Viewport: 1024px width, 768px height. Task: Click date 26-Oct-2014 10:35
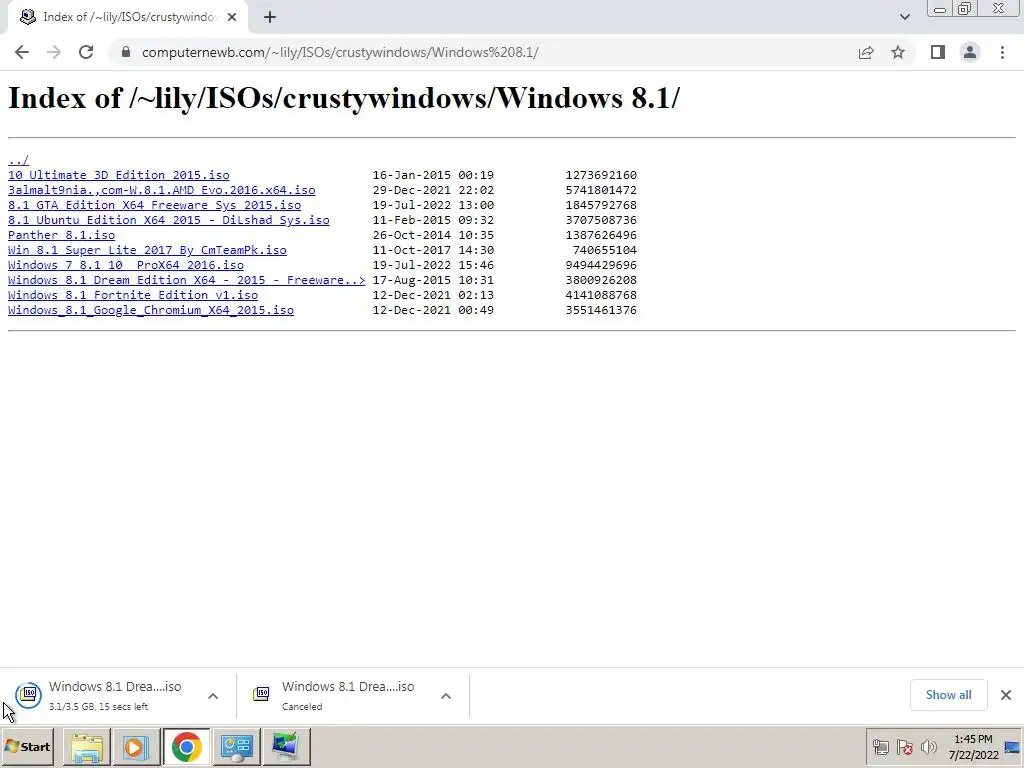point(433,235)
